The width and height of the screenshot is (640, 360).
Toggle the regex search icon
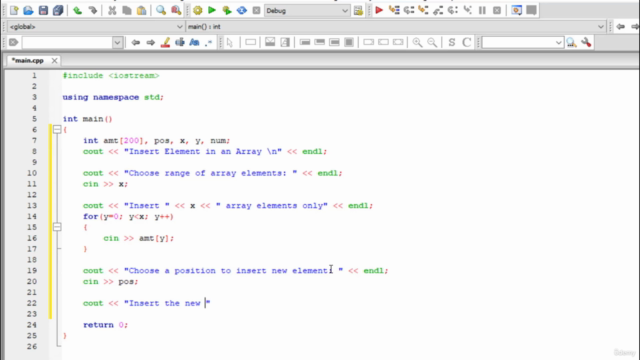pos(209,42)
